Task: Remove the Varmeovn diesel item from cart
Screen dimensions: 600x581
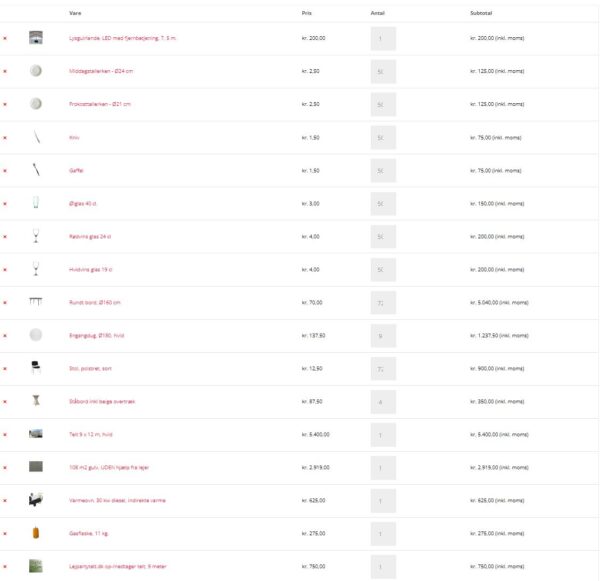Action: [x=5, y=501]
